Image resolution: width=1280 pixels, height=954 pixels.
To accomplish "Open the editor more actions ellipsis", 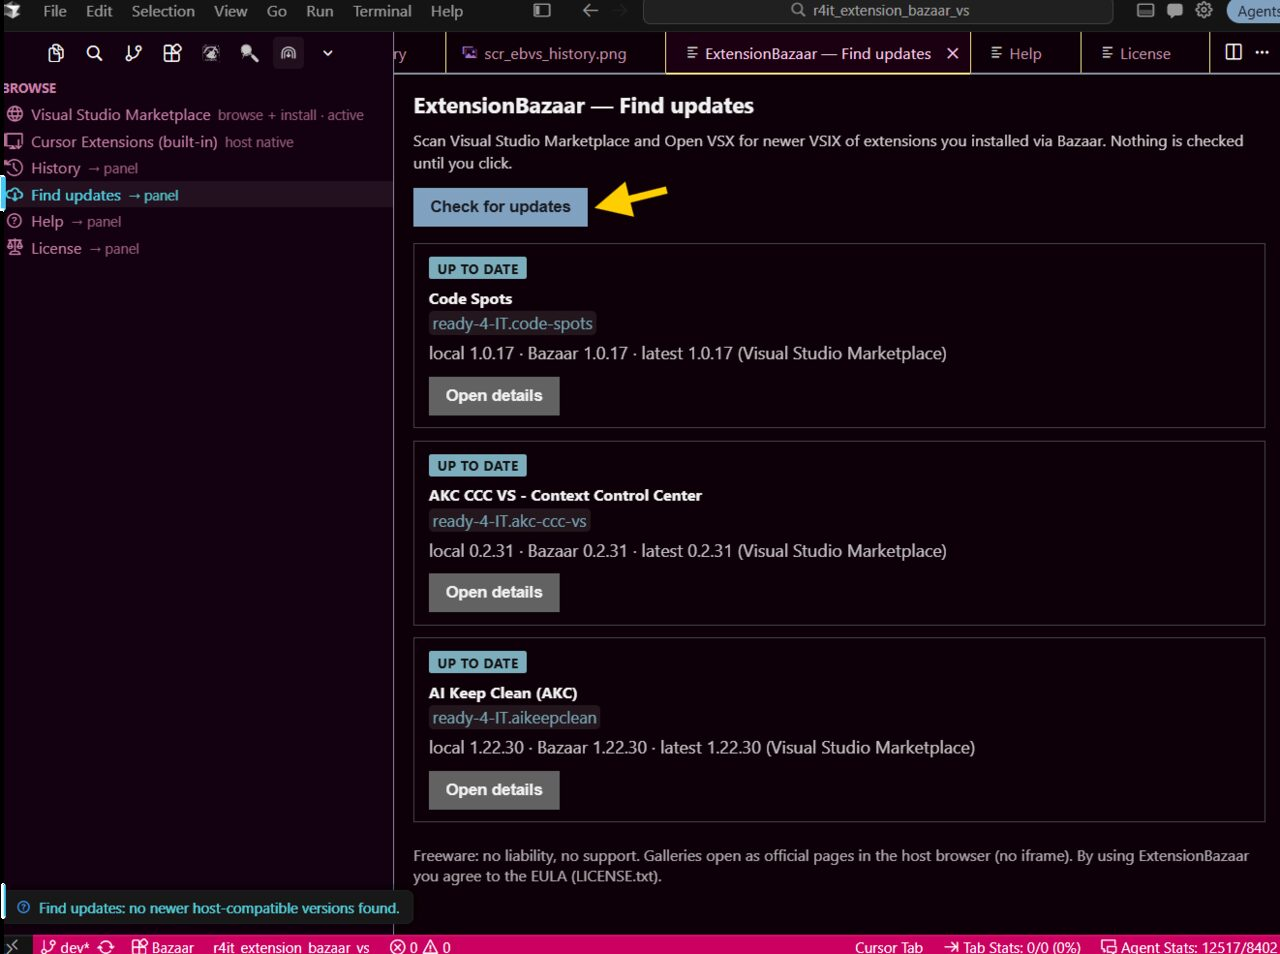I will pyautogui.click(x=1262, y=52).
